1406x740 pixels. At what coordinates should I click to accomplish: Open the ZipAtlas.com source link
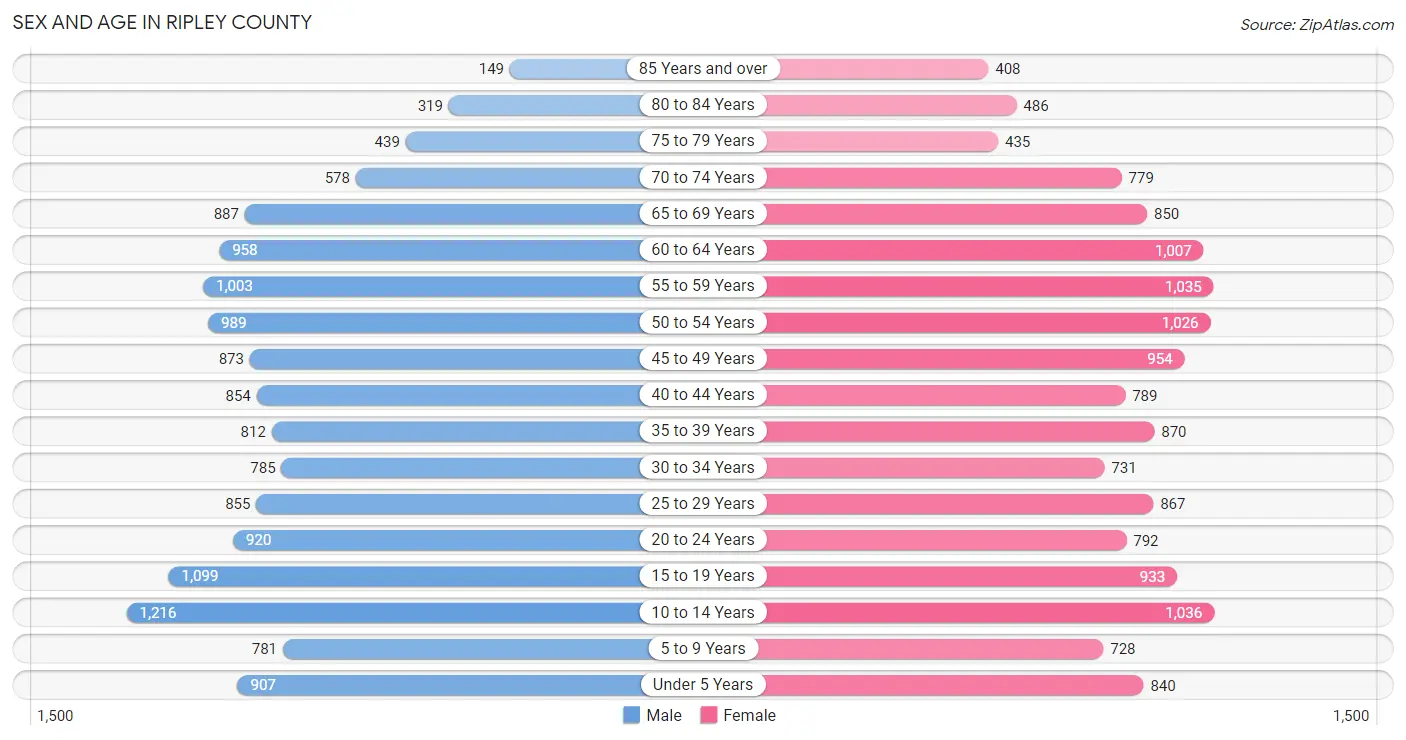click(x=1317, y=25)
